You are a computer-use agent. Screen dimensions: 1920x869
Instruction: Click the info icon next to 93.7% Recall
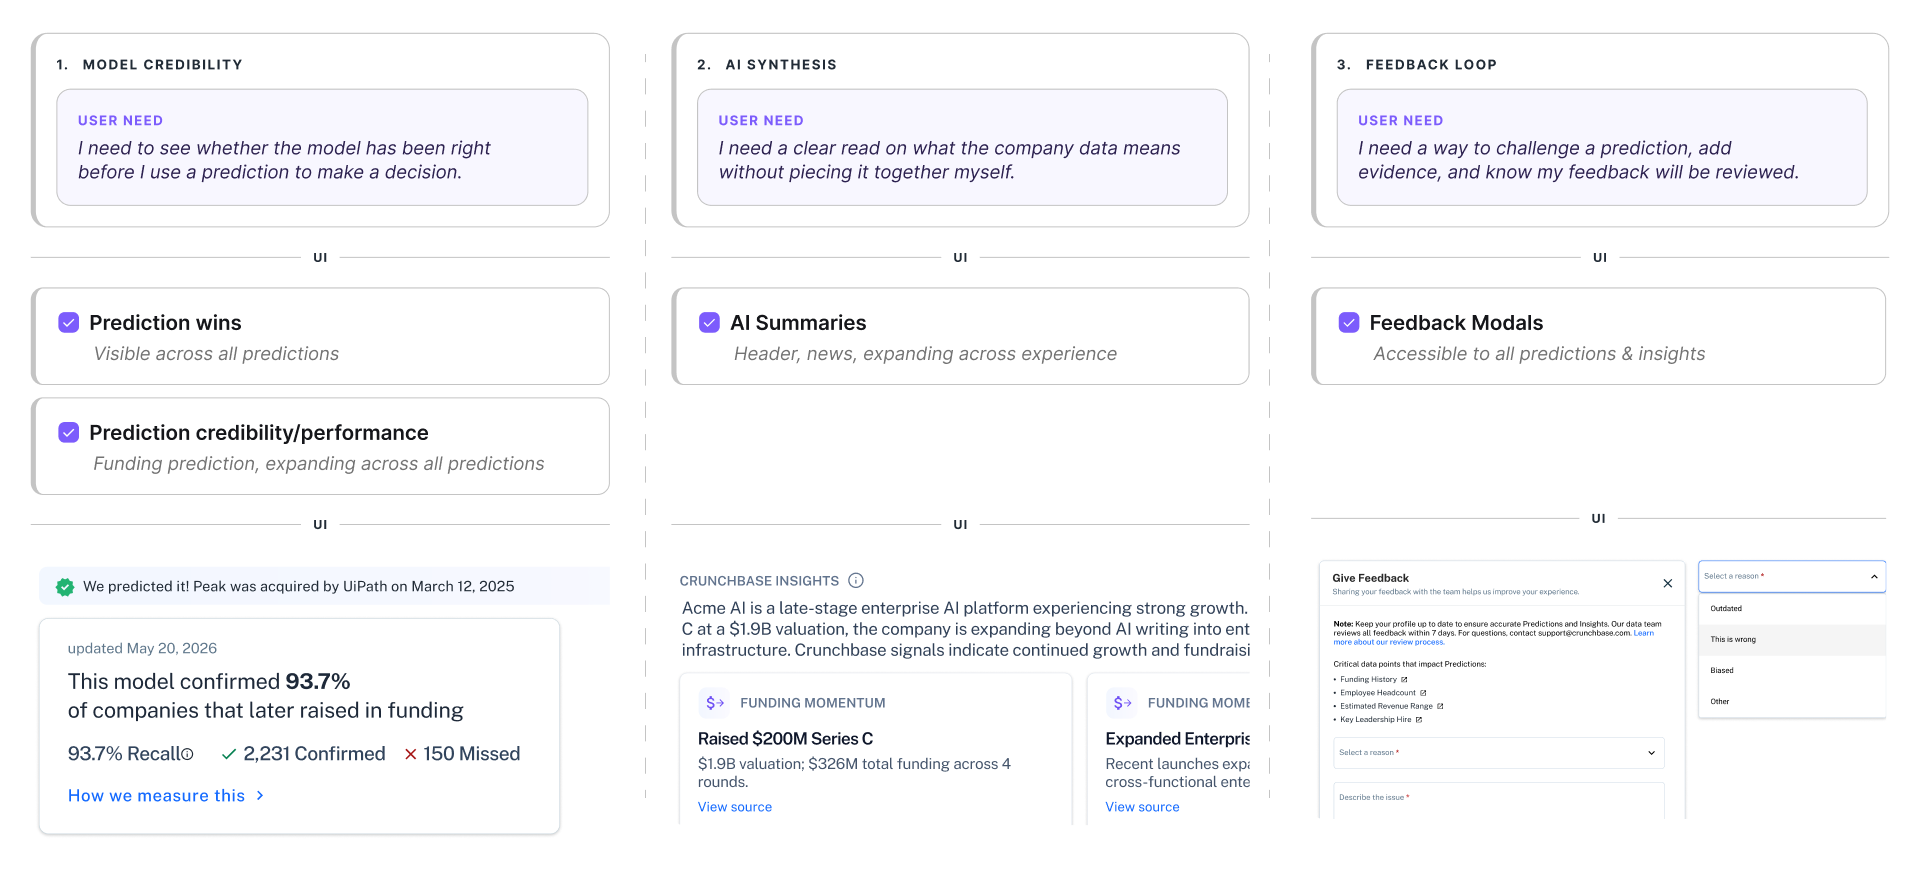point(187,755)
